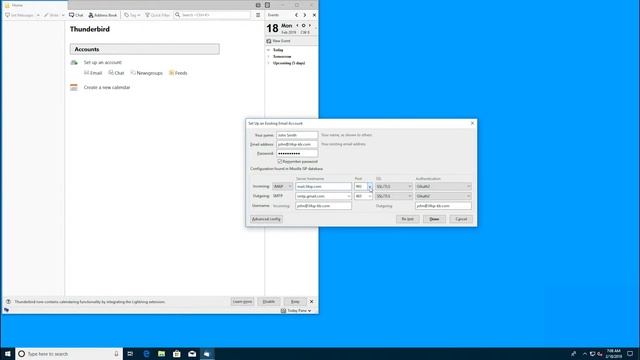Screen dimensions: 640x360
Task: Expand the Tomorrow events section
Action: point(269,56)
